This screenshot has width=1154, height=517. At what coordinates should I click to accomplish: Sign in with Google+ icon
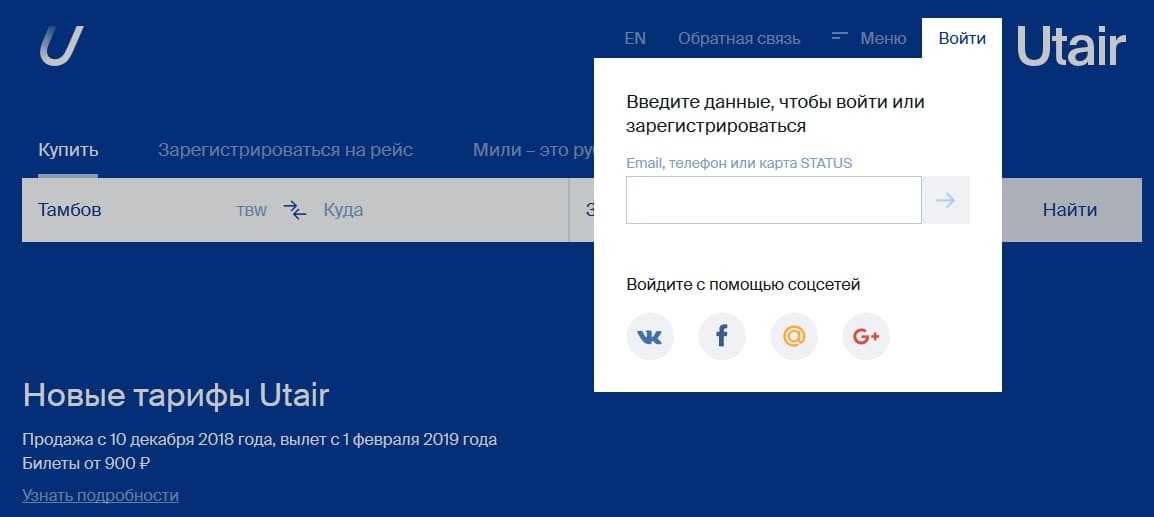[x=866, y=337]
